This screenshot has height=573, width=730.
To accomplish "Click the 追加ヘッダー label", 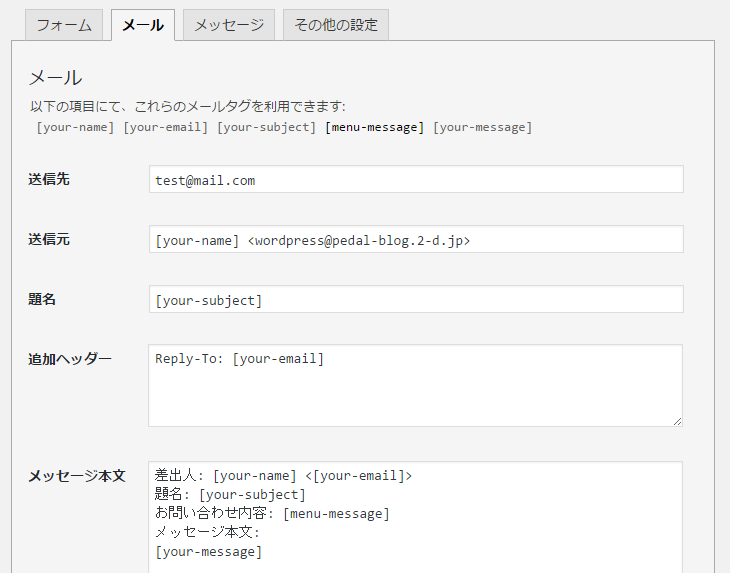I will (70, 359).
